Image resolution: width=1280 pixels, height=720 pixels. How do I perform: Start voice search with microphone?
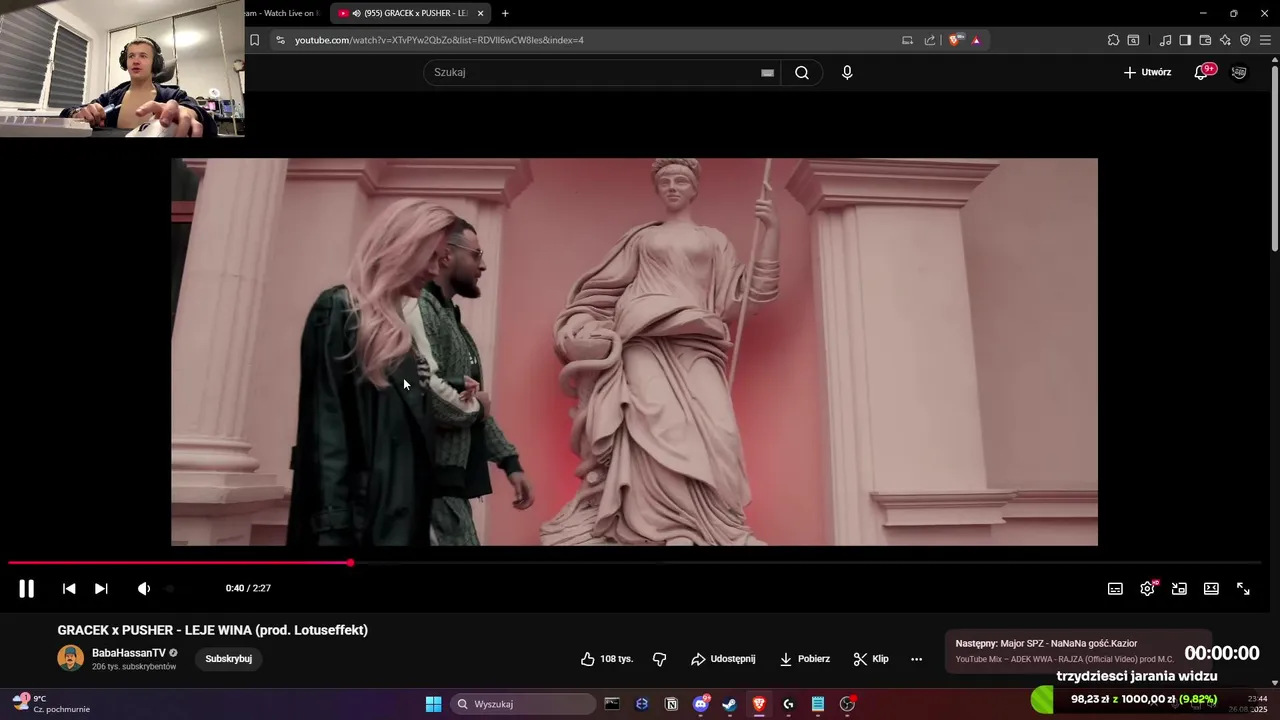tap(847, 72)
